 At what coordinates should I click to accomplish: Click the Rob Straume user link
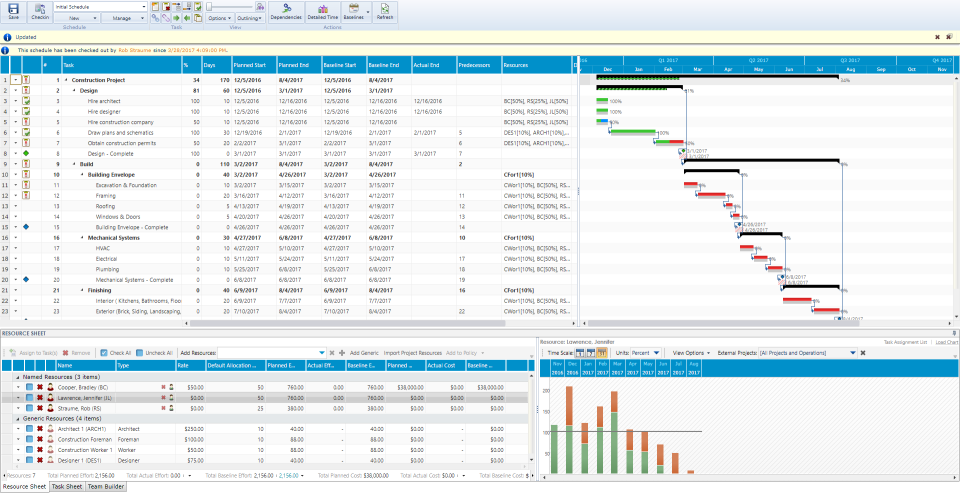133,50
